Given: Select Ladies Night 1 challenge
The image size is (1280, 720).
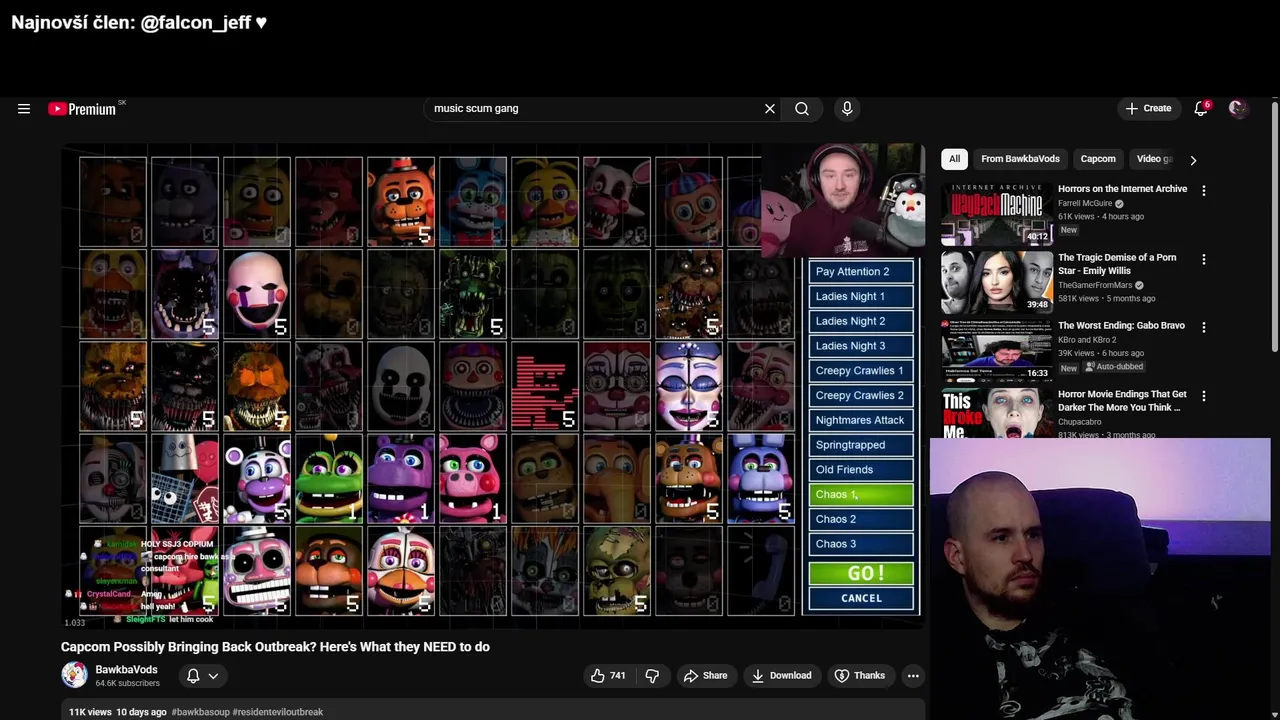Looking at the screenshot, I should point(861,297).
